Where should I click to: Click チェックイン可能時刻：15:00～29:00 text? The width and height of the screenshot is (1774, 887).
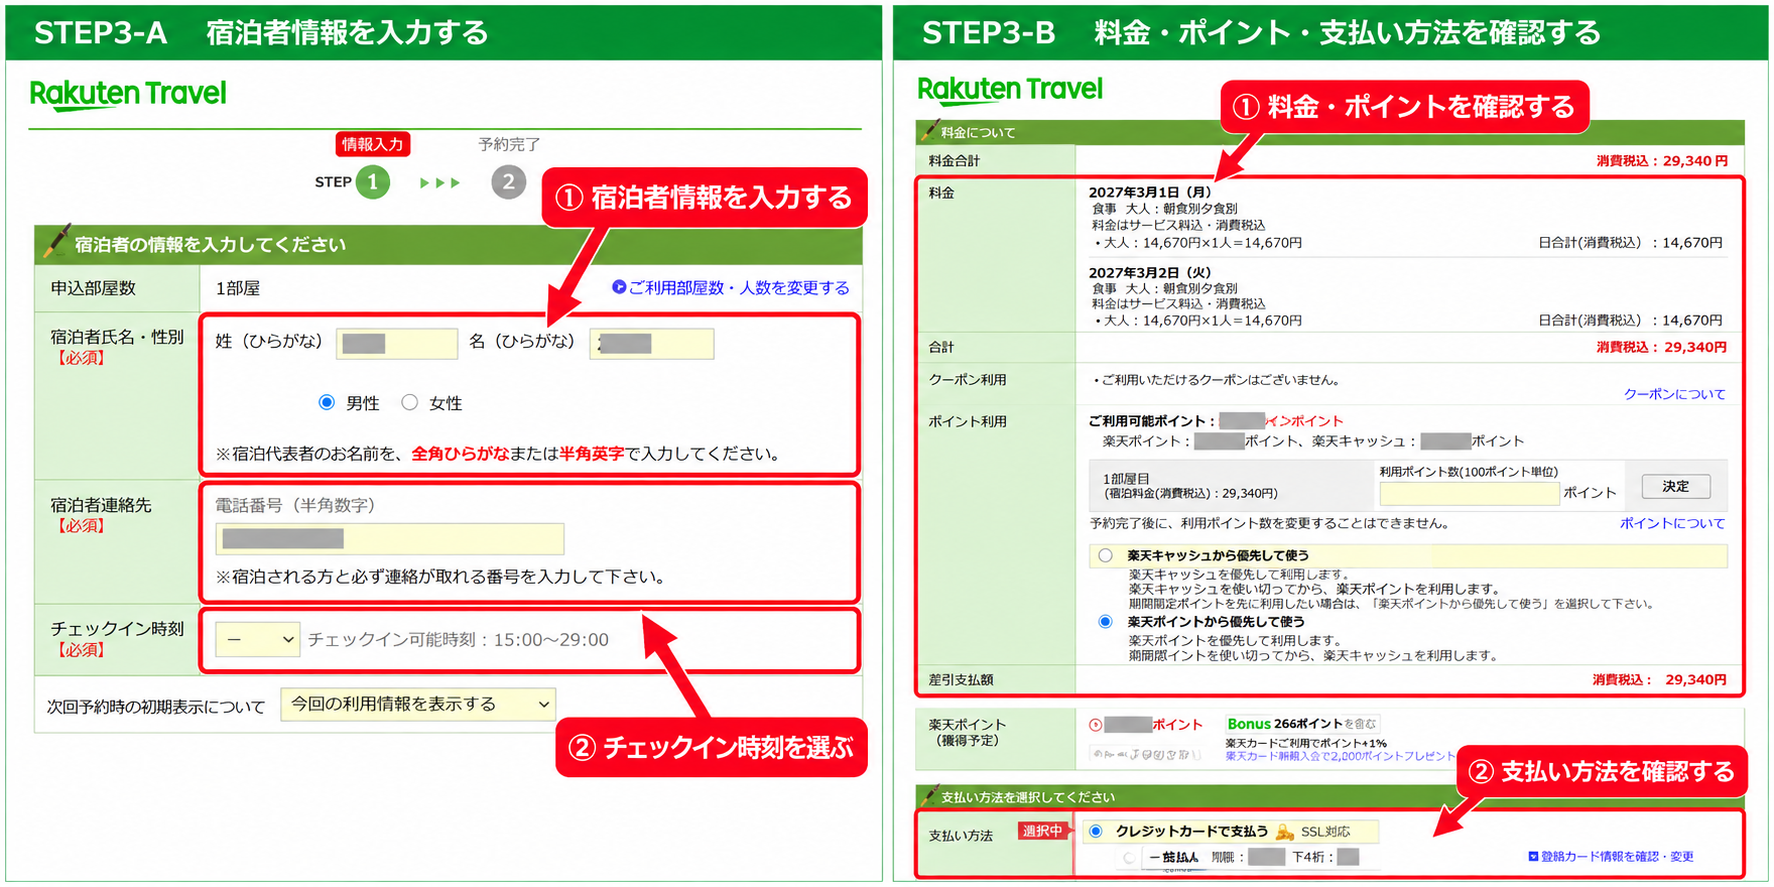click(x=458, y=640)
